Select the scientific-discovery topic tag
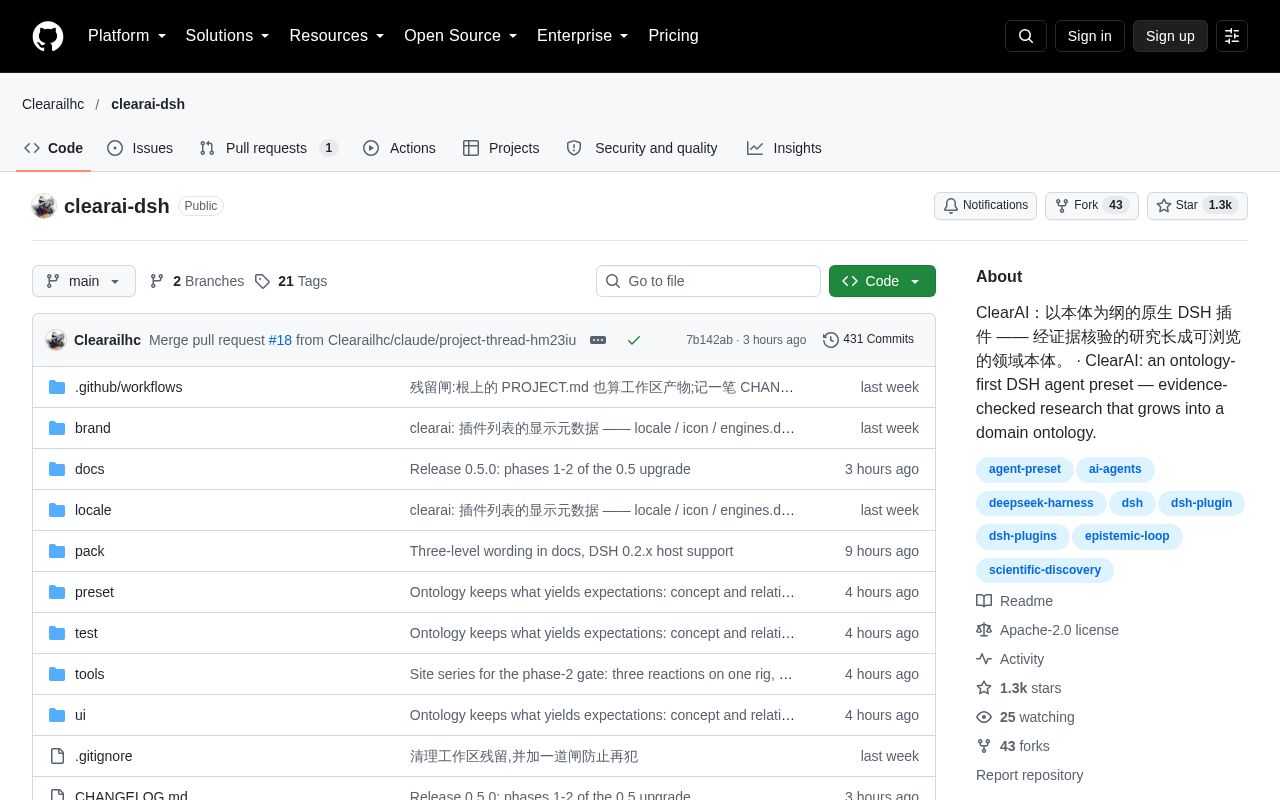1280x800 pixels. 1045,570
